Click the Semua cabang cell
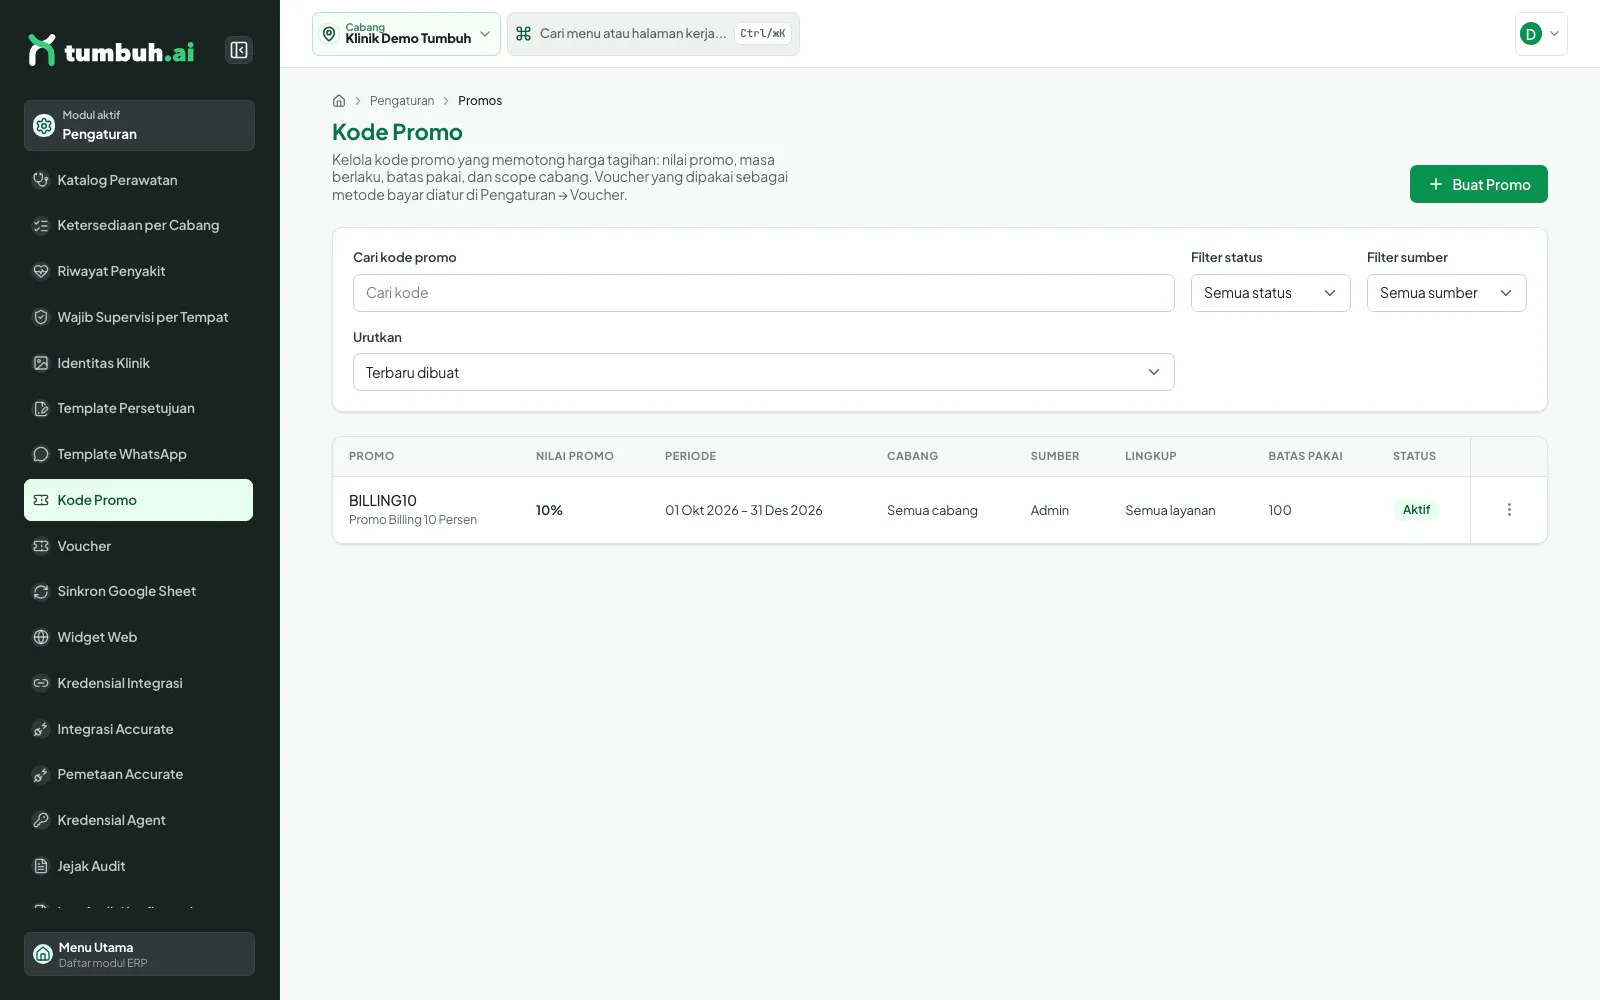The width and height of the screenshot is (1600, 1000). click(932, 510)
